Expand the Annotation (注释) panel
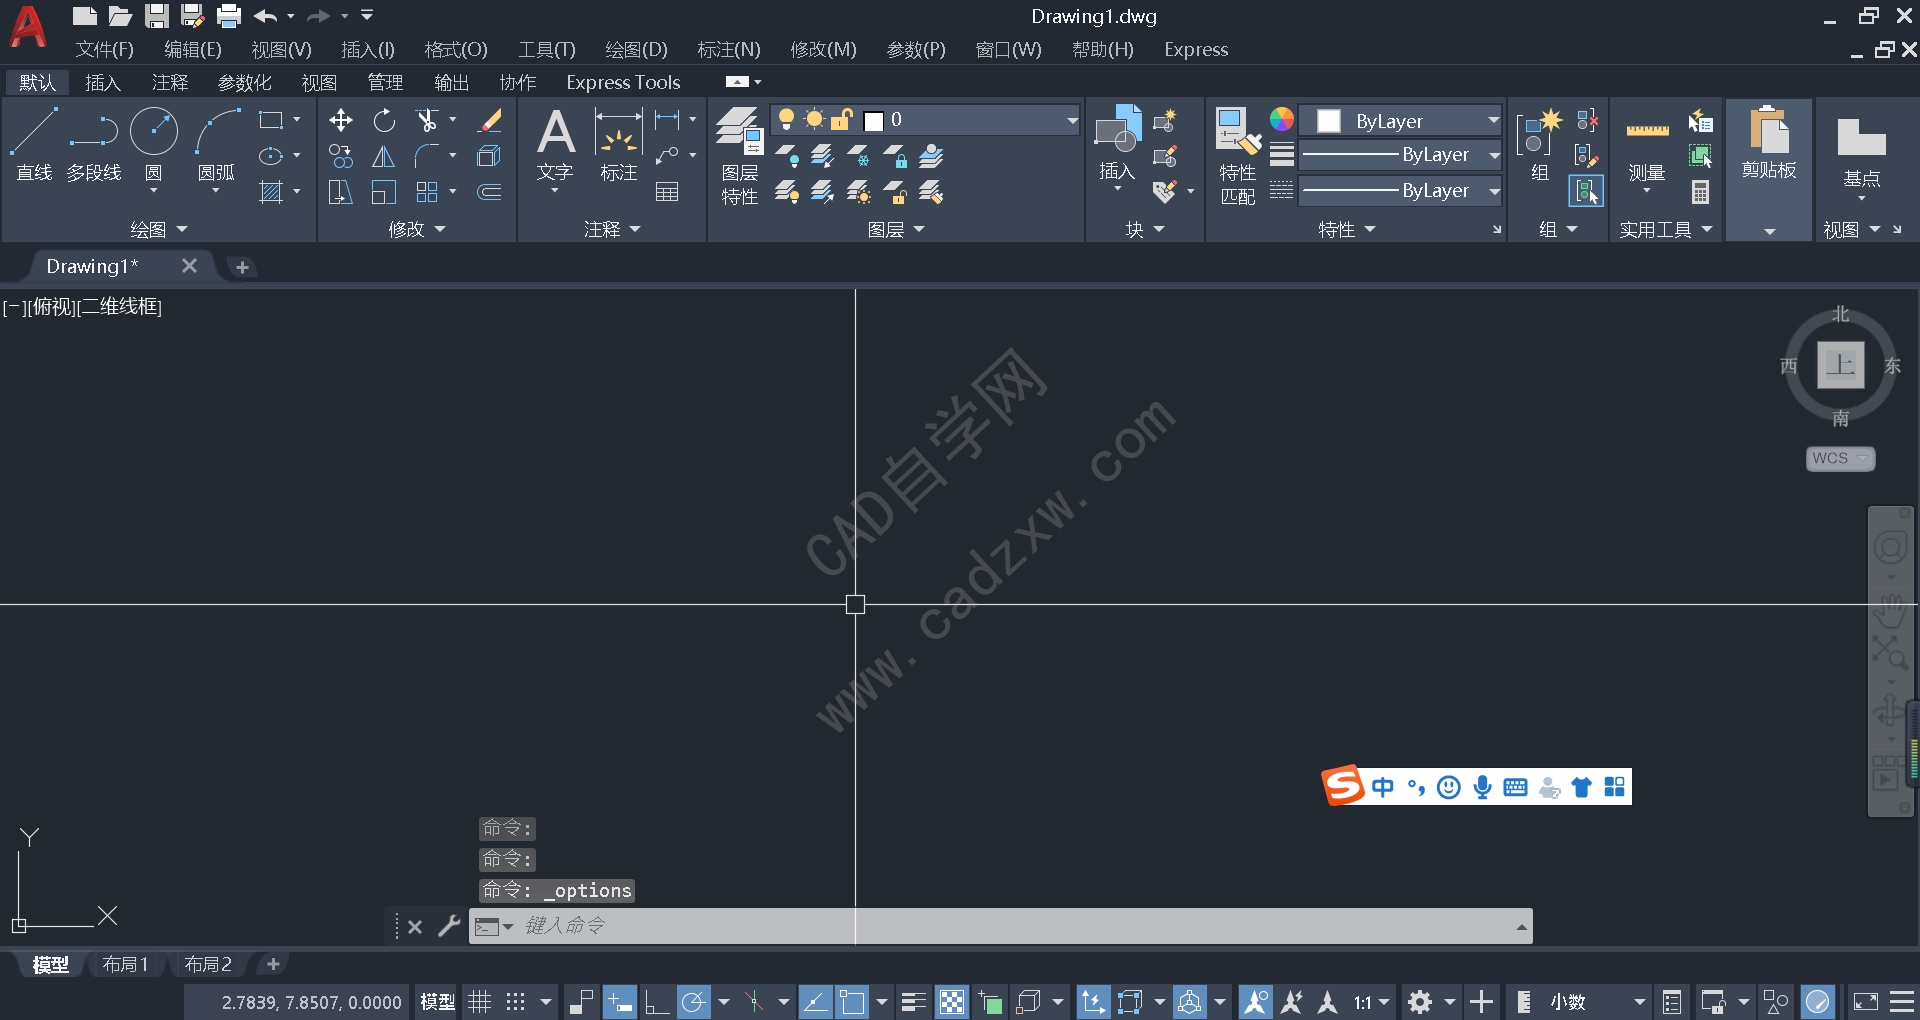This screenshot has height=1020, width=1920. tap(612, 229)
